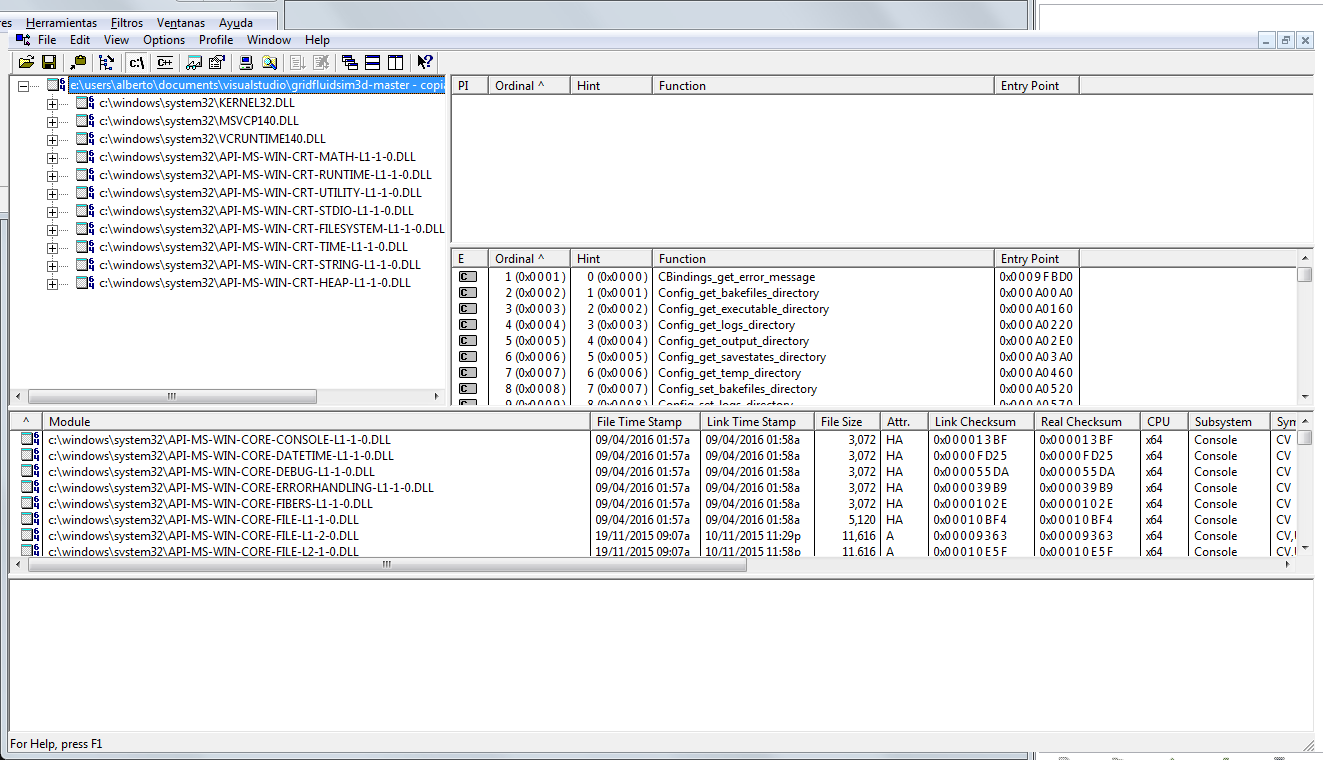
Task: Click the C export icon for Config_get_logs_directory
Action: click(x=467, y=325)
